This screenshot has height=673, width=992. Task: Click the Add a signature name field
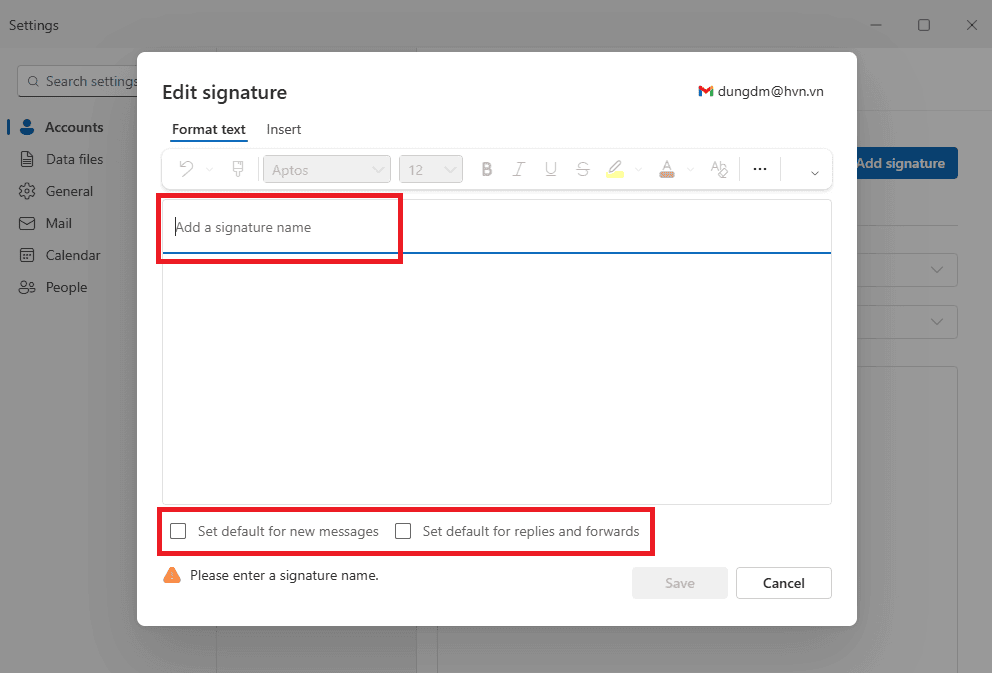(x=497, y=227)
